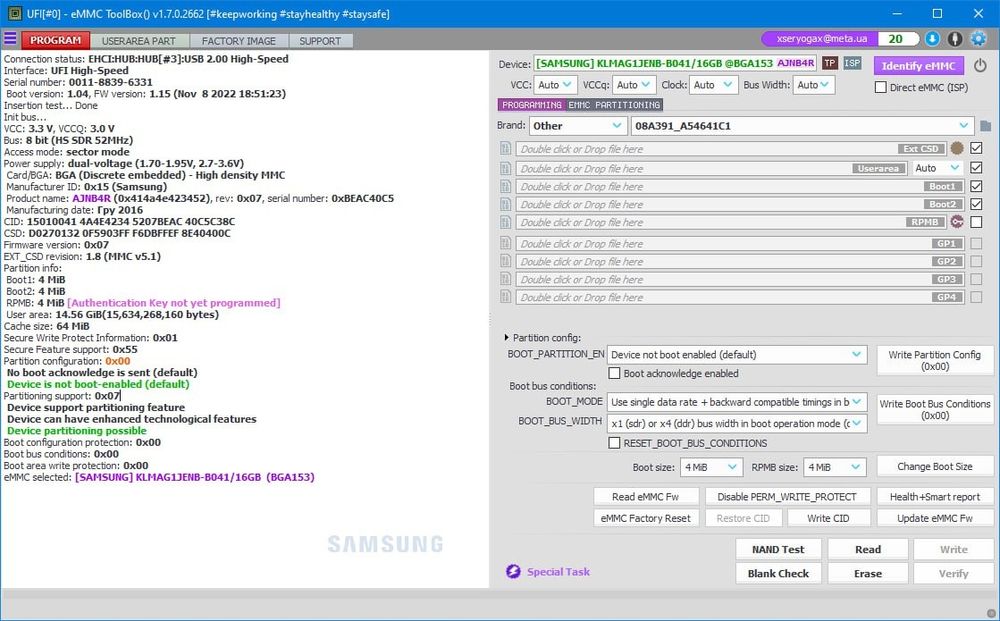Click the USB connection icon

955,39
